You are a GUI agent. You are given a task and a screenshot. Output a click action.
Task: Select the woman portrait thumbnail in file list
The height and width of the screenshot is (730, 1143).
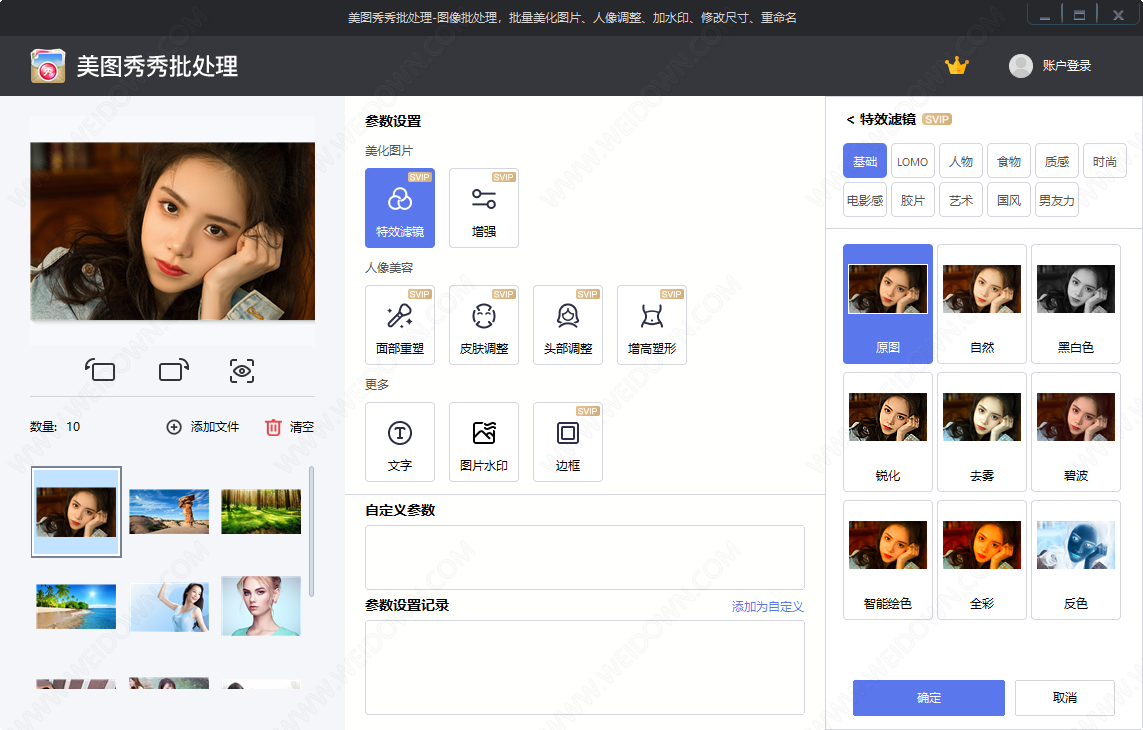[77, 512]
